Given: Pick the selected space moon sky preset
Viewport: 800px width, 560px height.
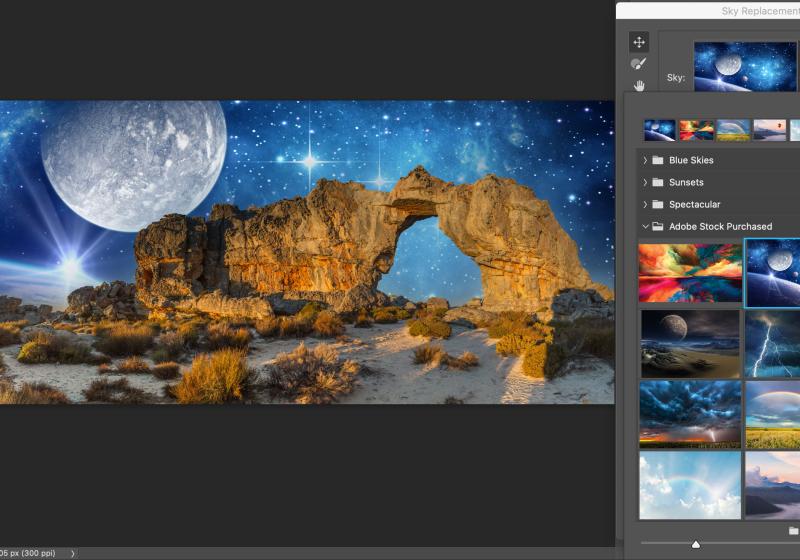Looking at the screenshot, I should coord(772,273).
